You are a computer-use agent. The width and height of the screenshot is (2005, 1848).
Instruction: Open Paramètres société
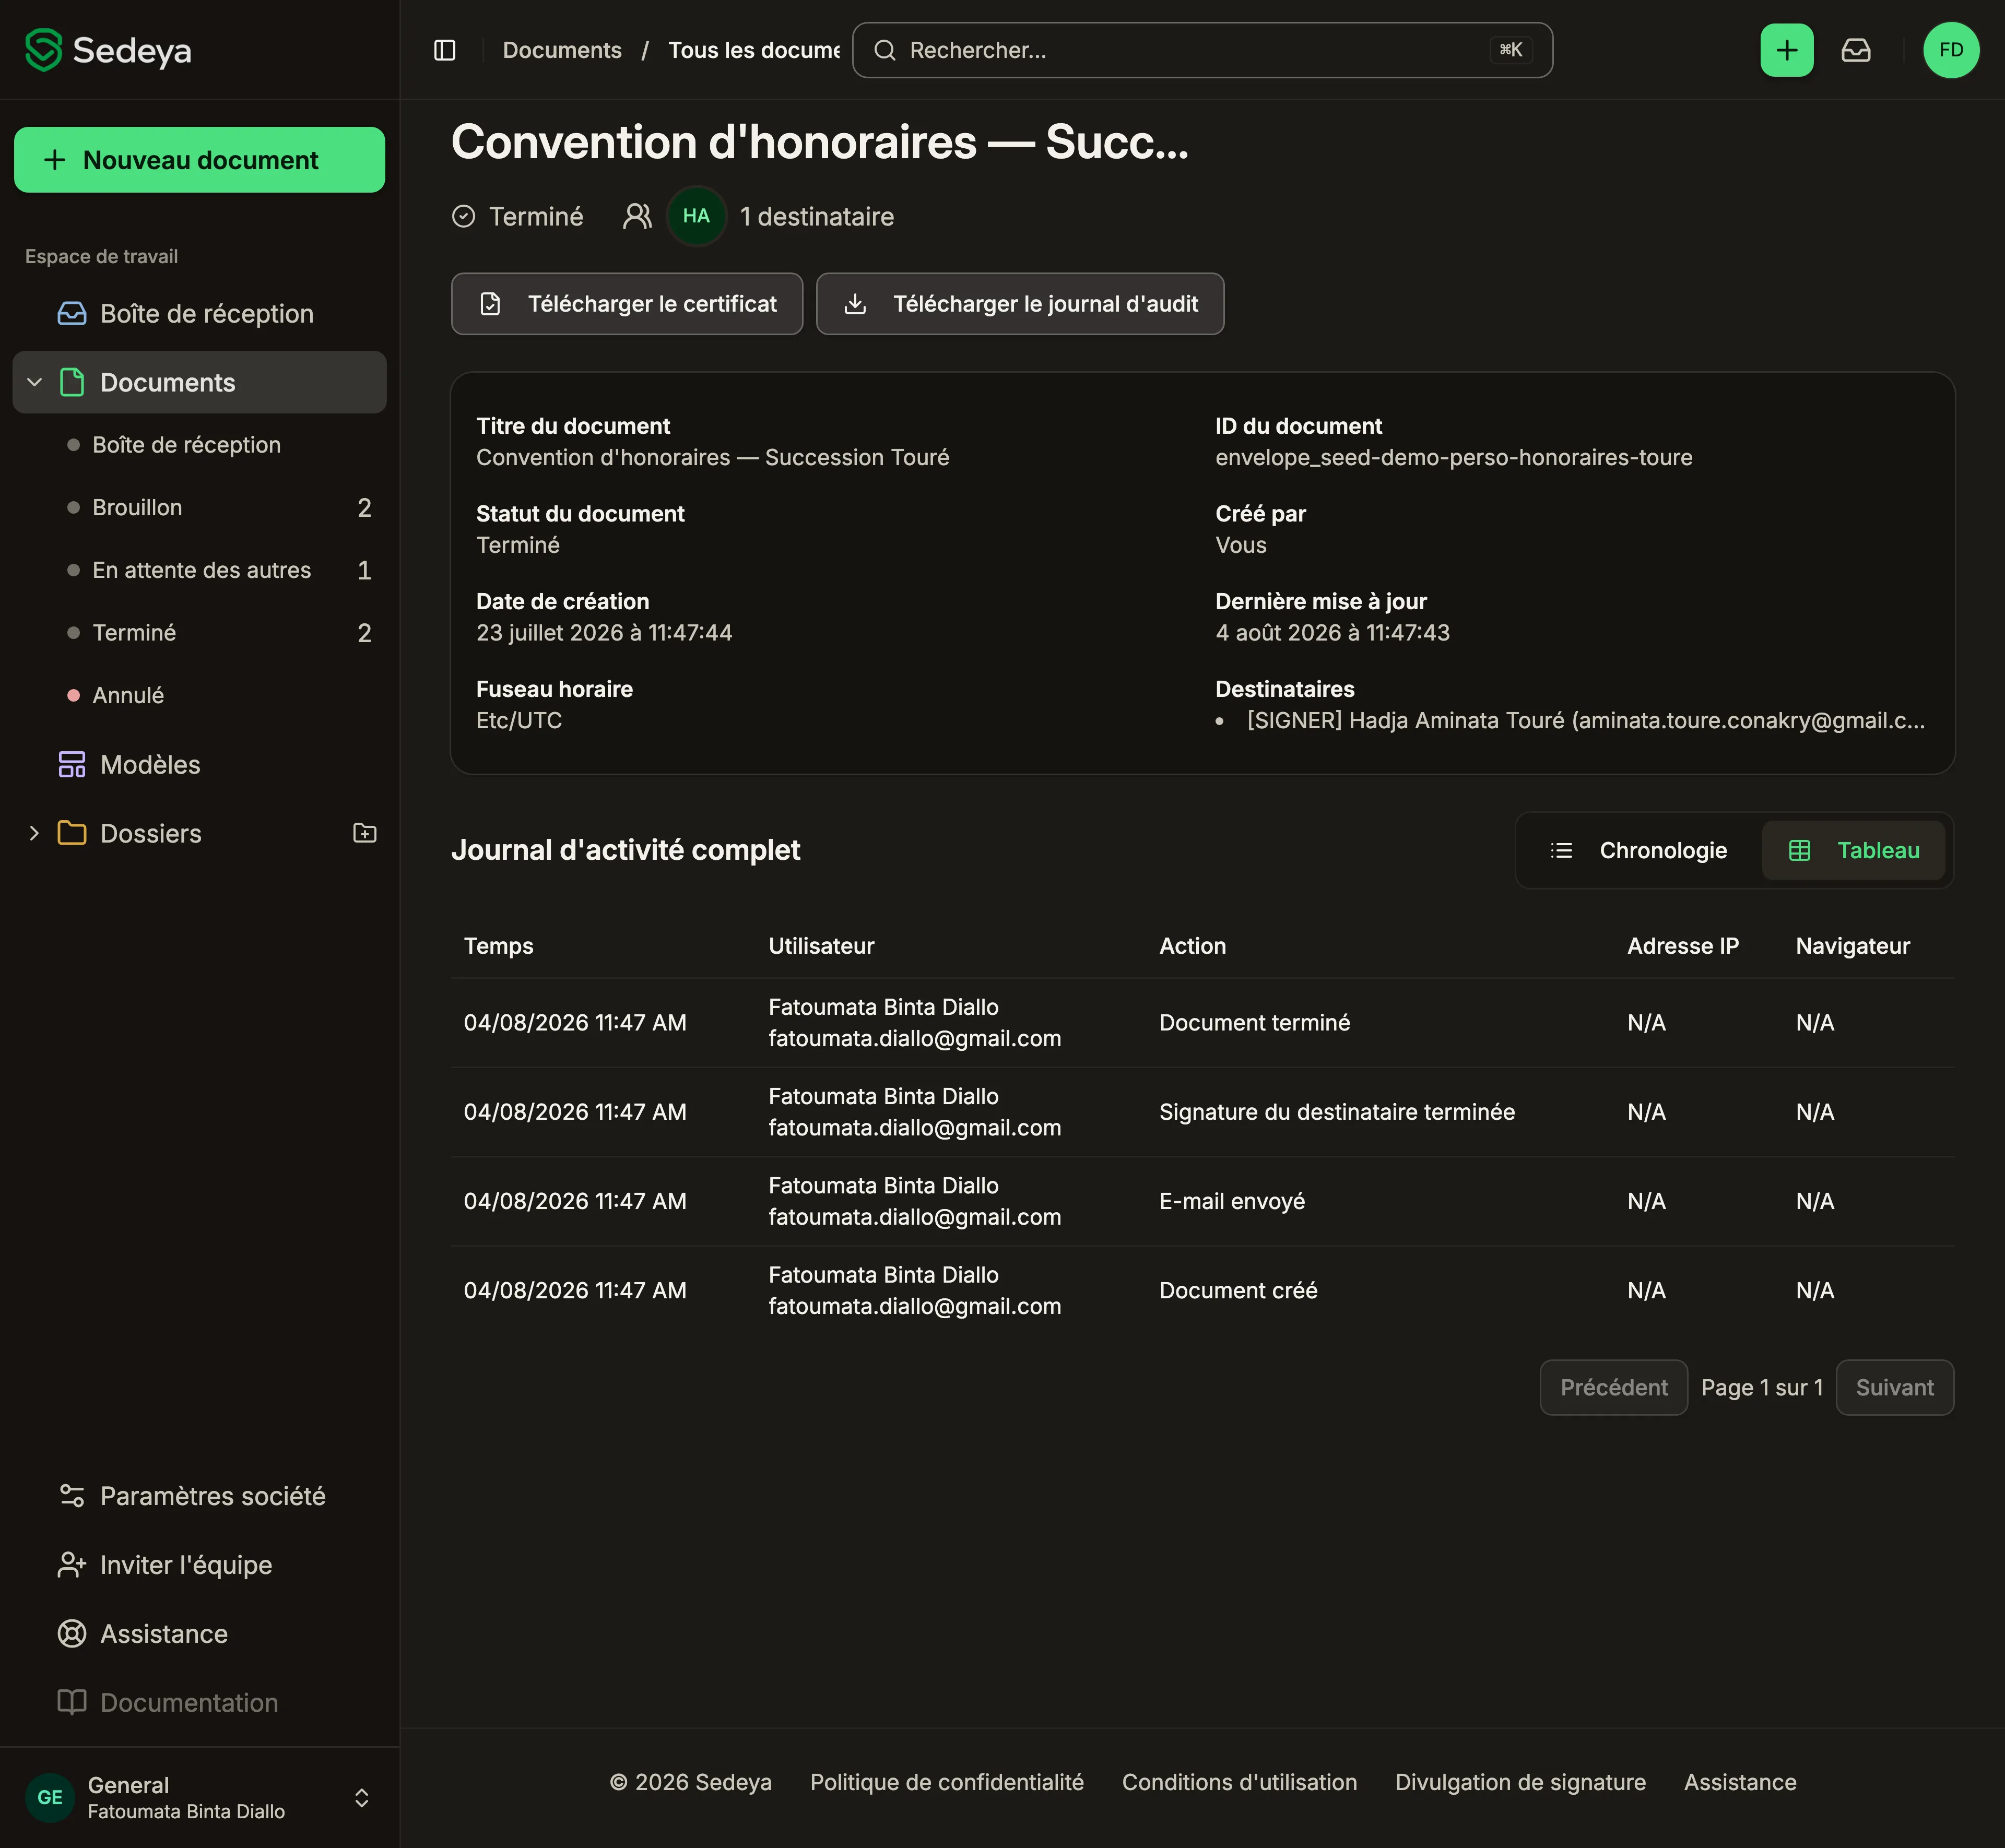coord(199,1495)
